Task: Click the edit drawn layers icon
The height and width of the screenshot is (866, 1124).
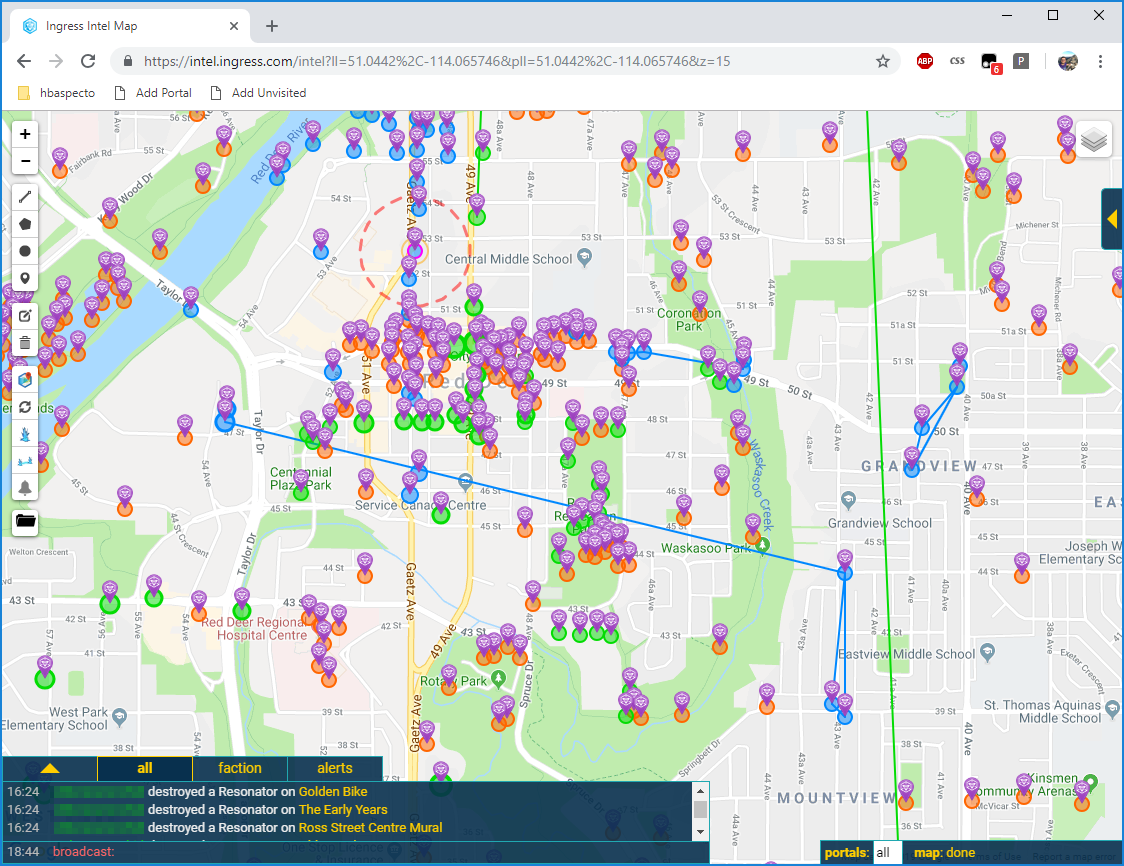Action: click(x=25, y=316)
